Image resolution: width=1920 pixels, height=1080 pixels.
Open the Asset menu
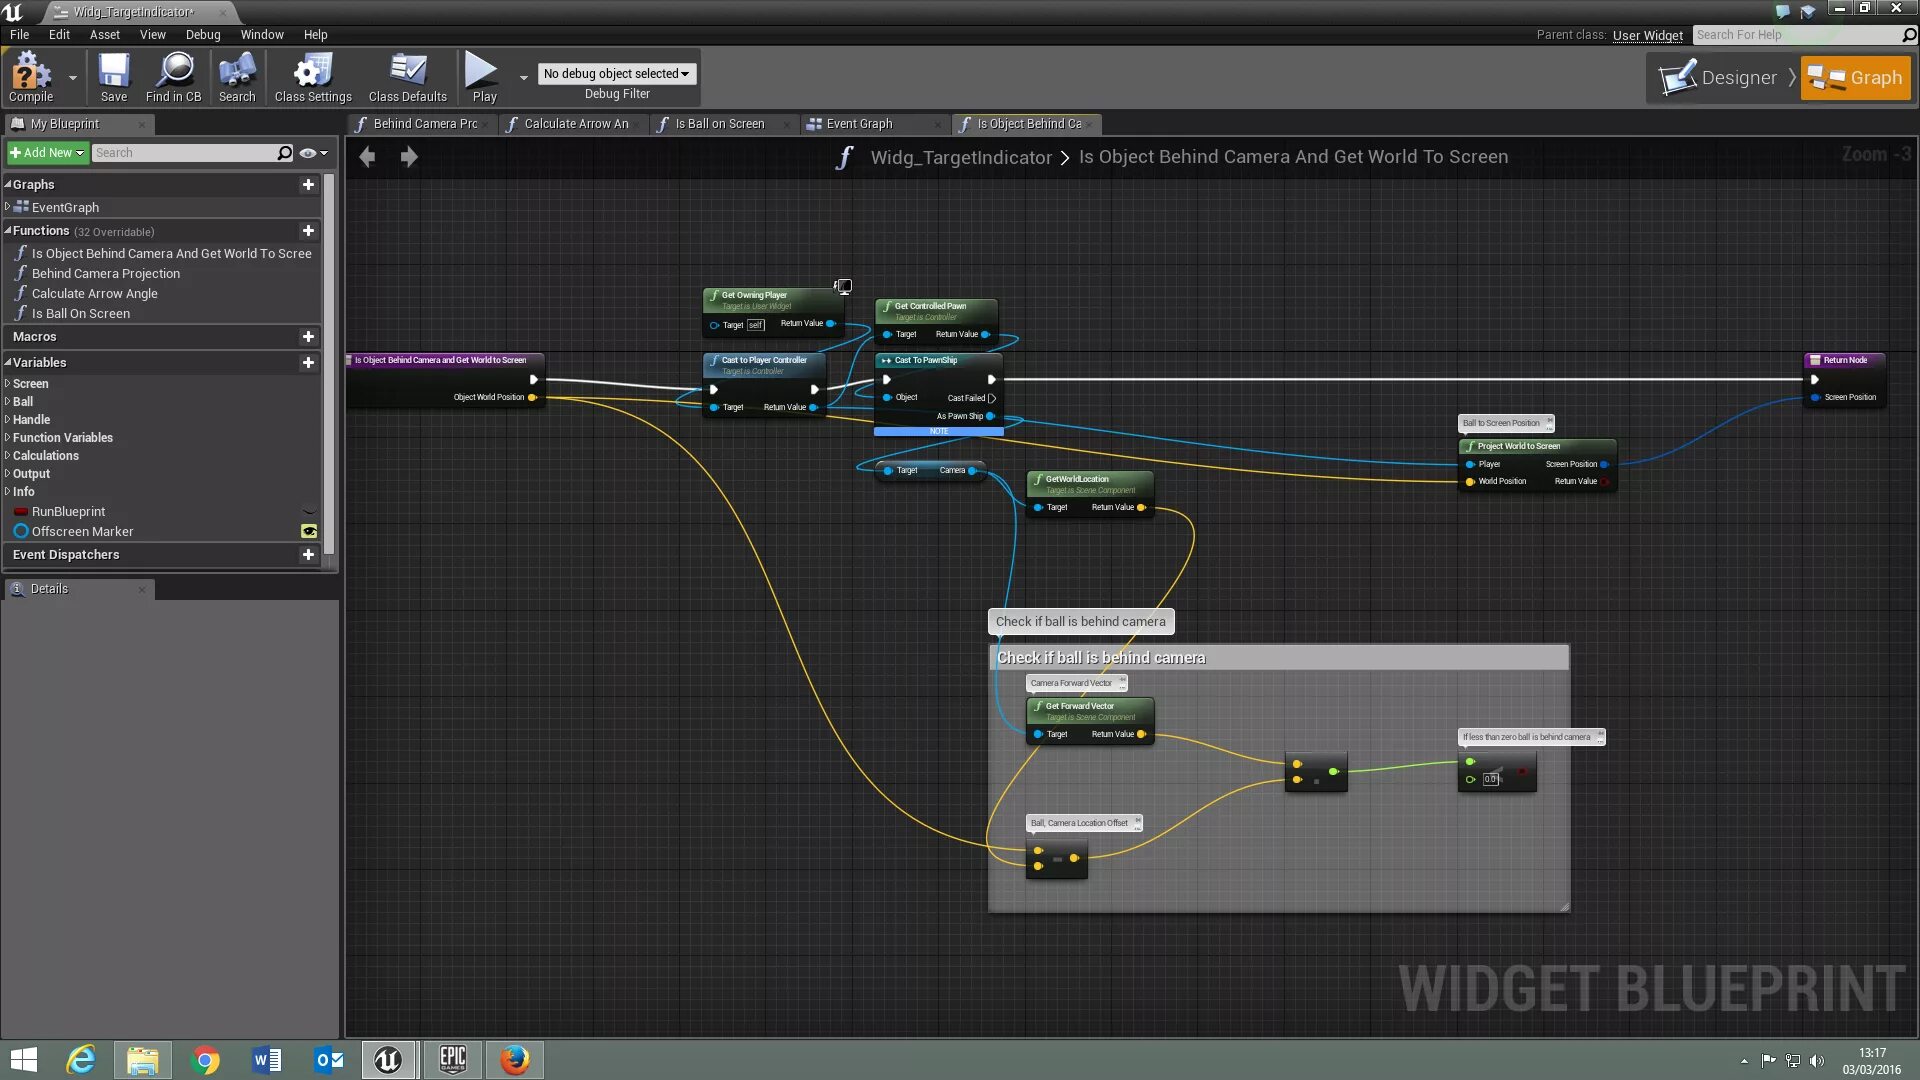(104, 34)
